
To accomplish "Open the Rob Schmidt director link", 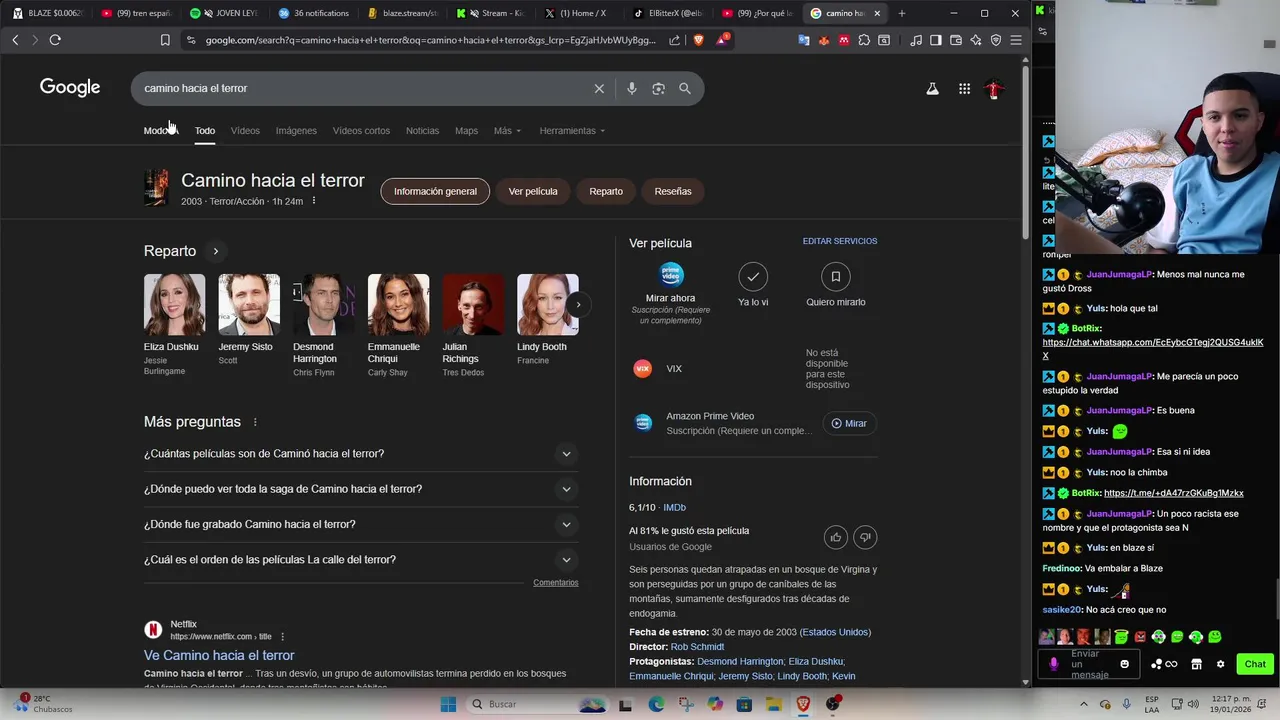I will (x=697, y=647).
